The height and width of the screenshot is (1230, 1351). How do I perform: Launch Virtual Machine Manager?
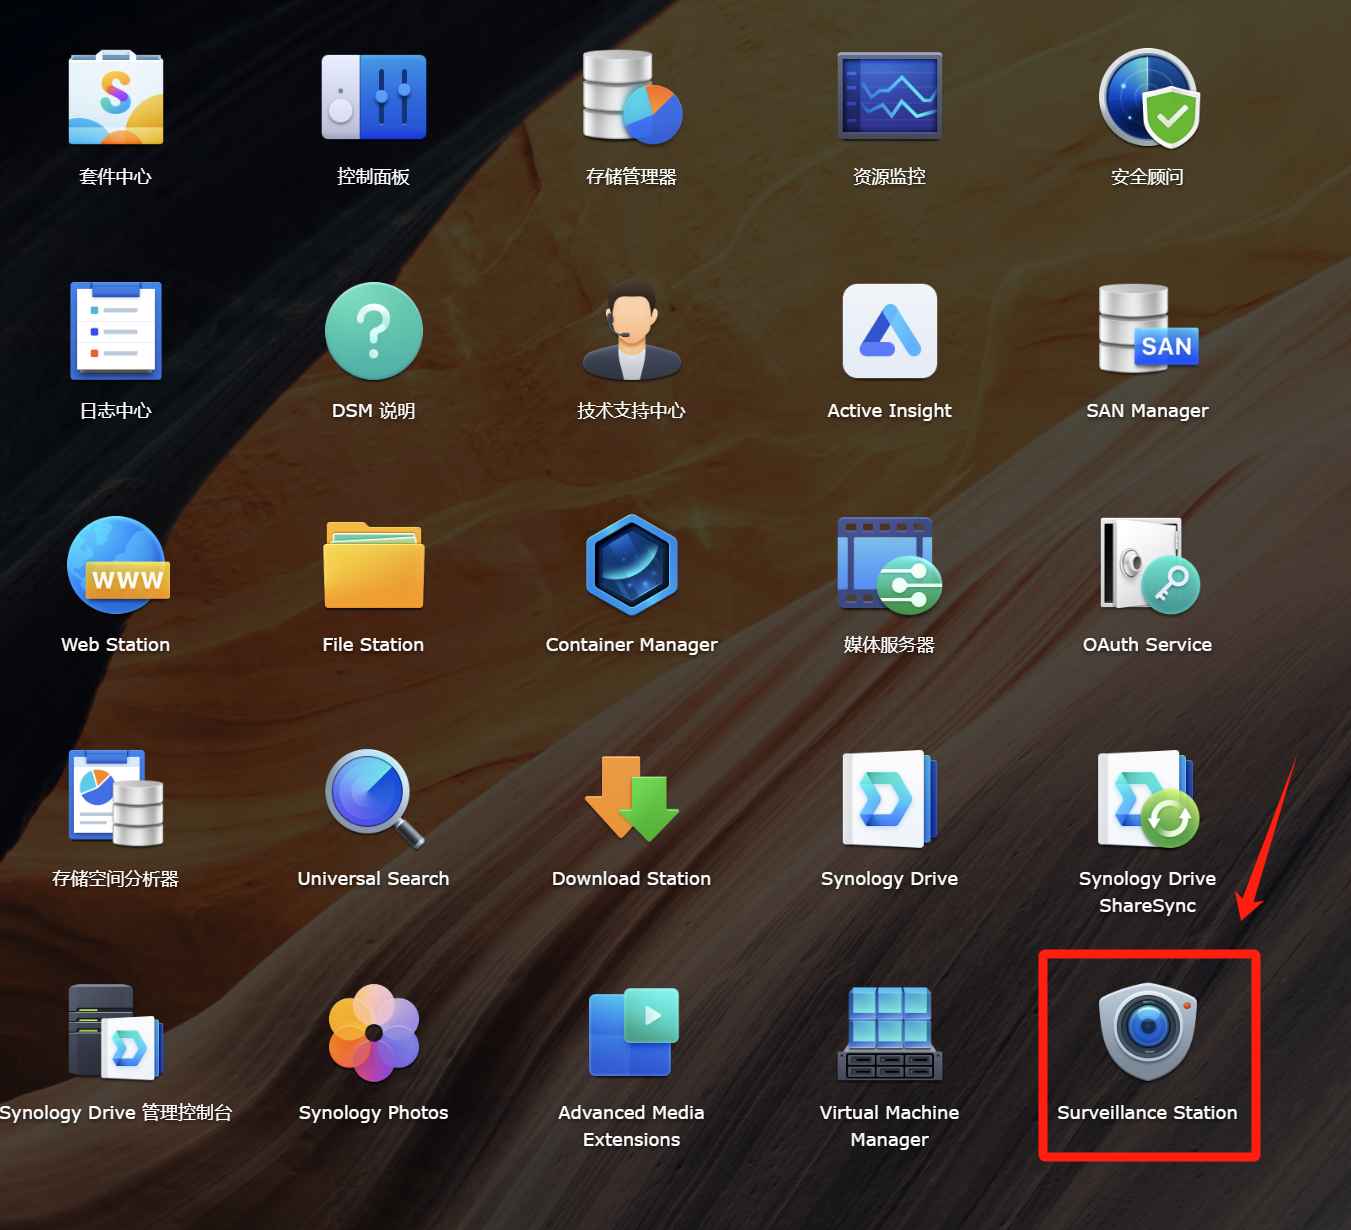point(890,1033)
